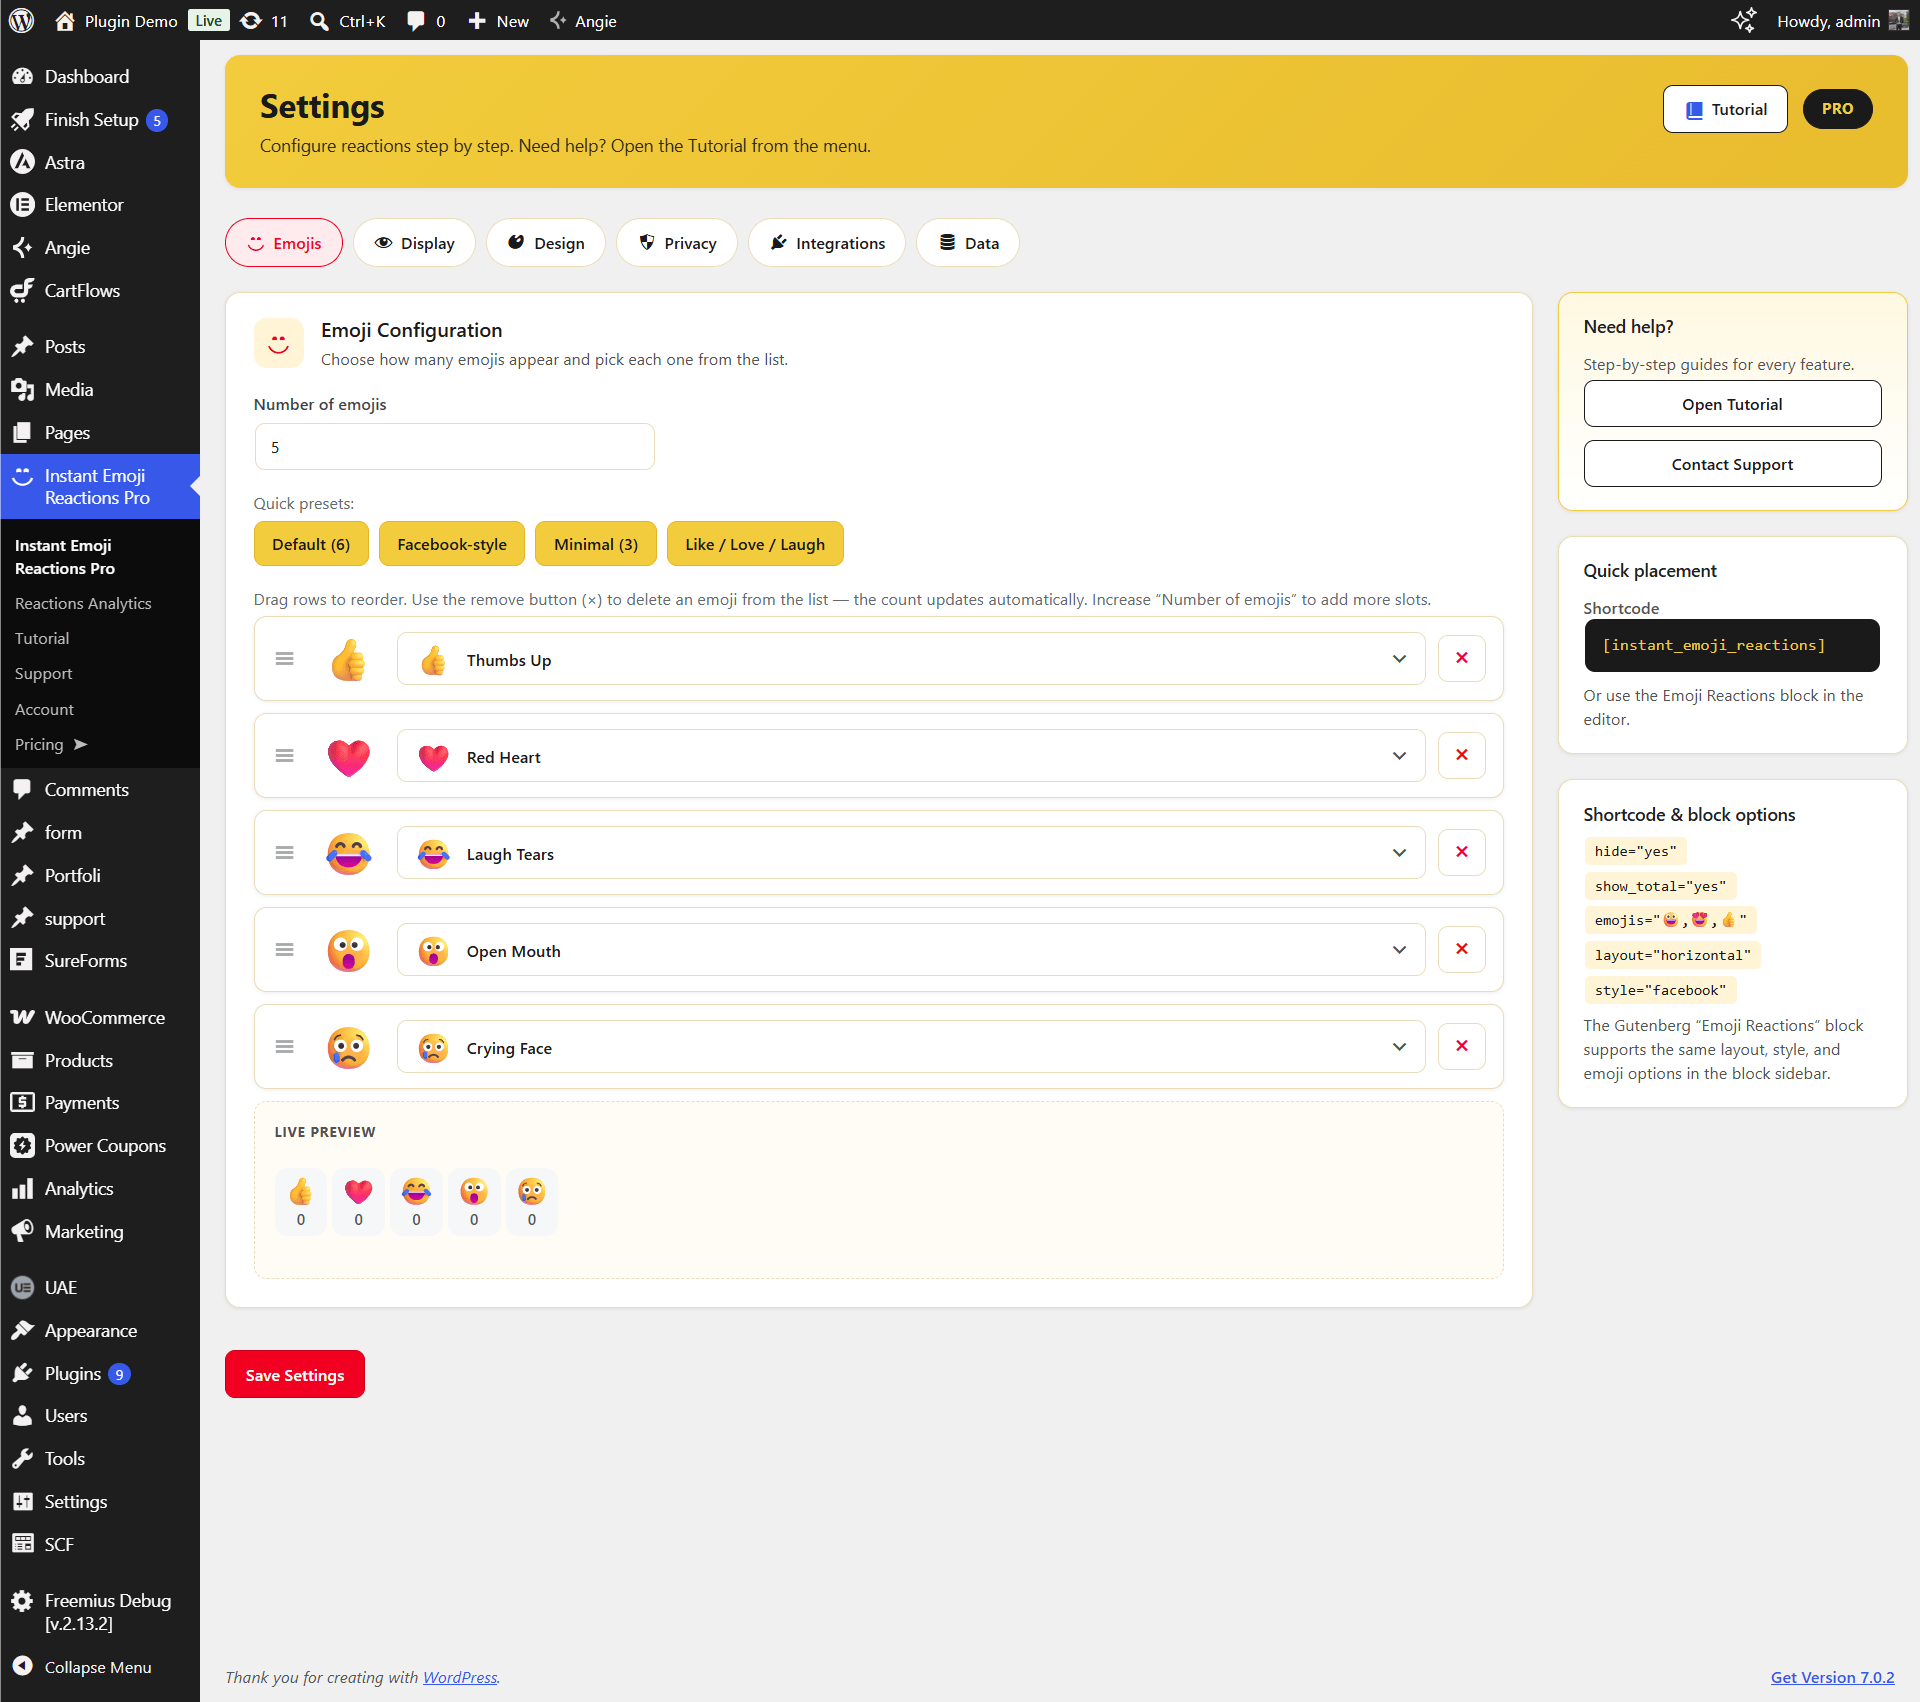The width and height of the screenshot is (1920, 1702).
Task: Click drag handle of Crying Face row
Action: point(285,1046)
